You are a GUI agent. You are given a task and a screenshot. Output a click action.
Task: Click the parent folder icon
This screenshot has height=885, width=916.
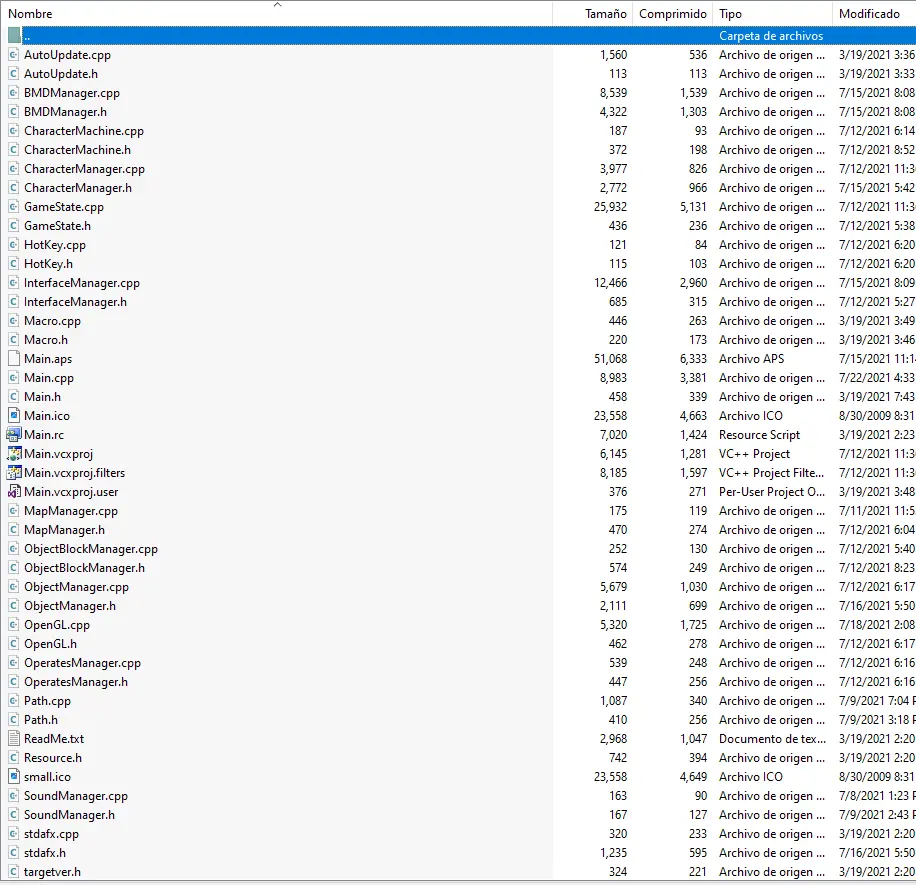tap(14, 36)
